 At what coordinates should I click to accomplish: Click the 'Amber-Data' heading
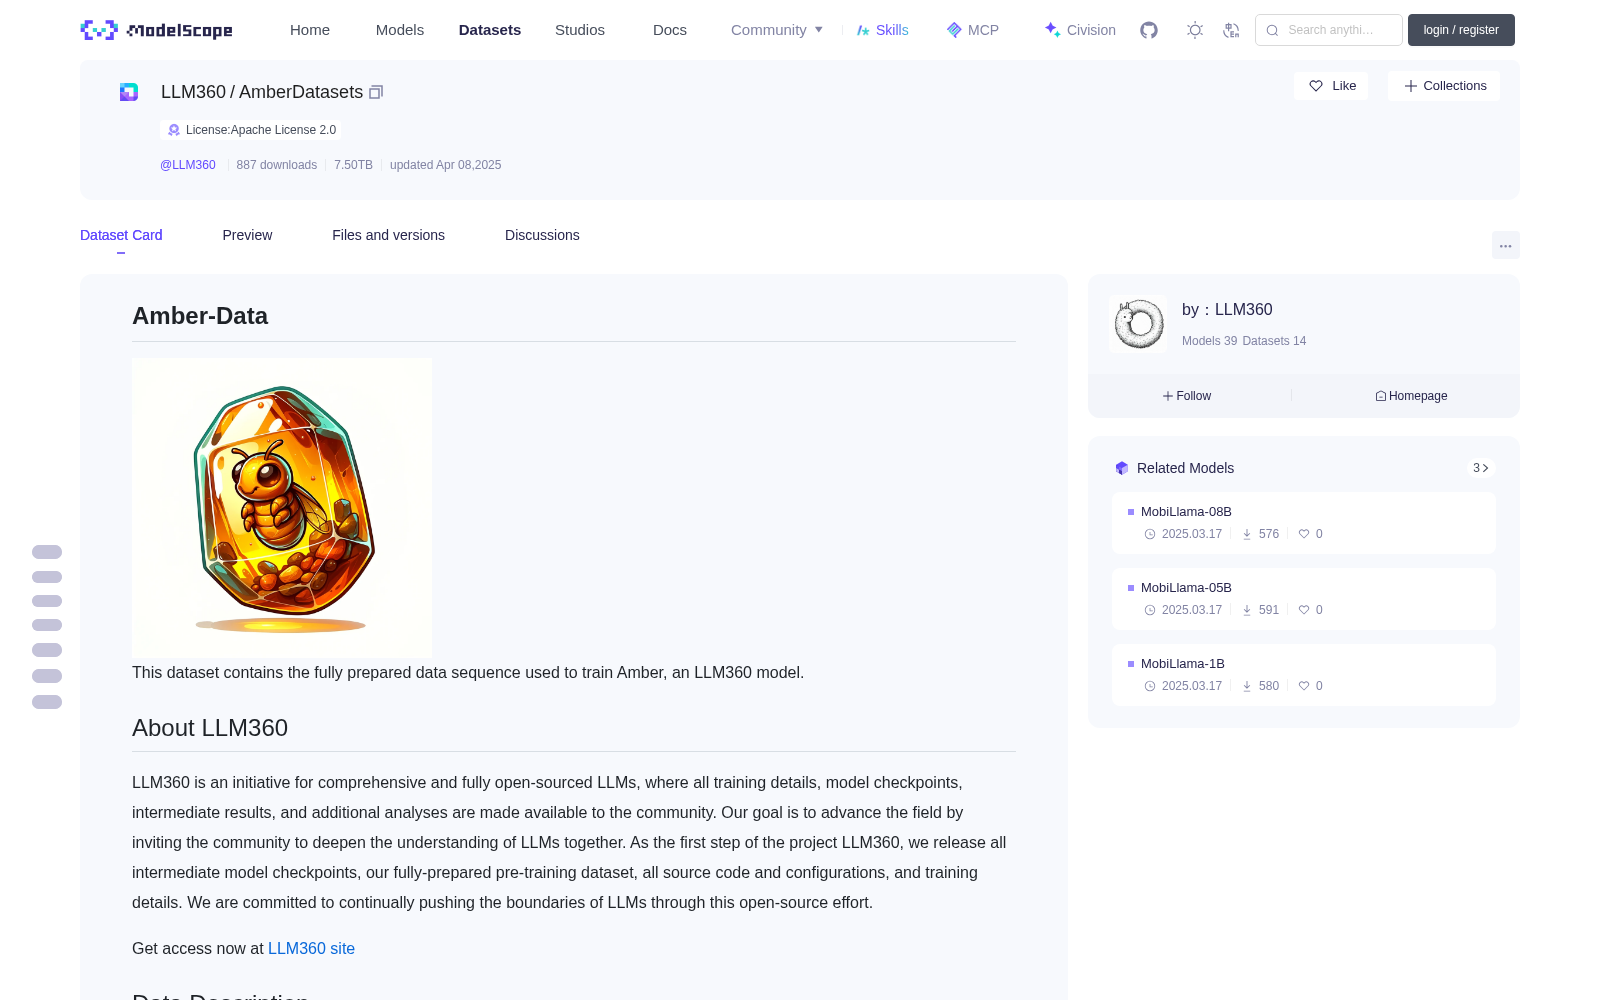pyautogui.click(x=200, y=316)
